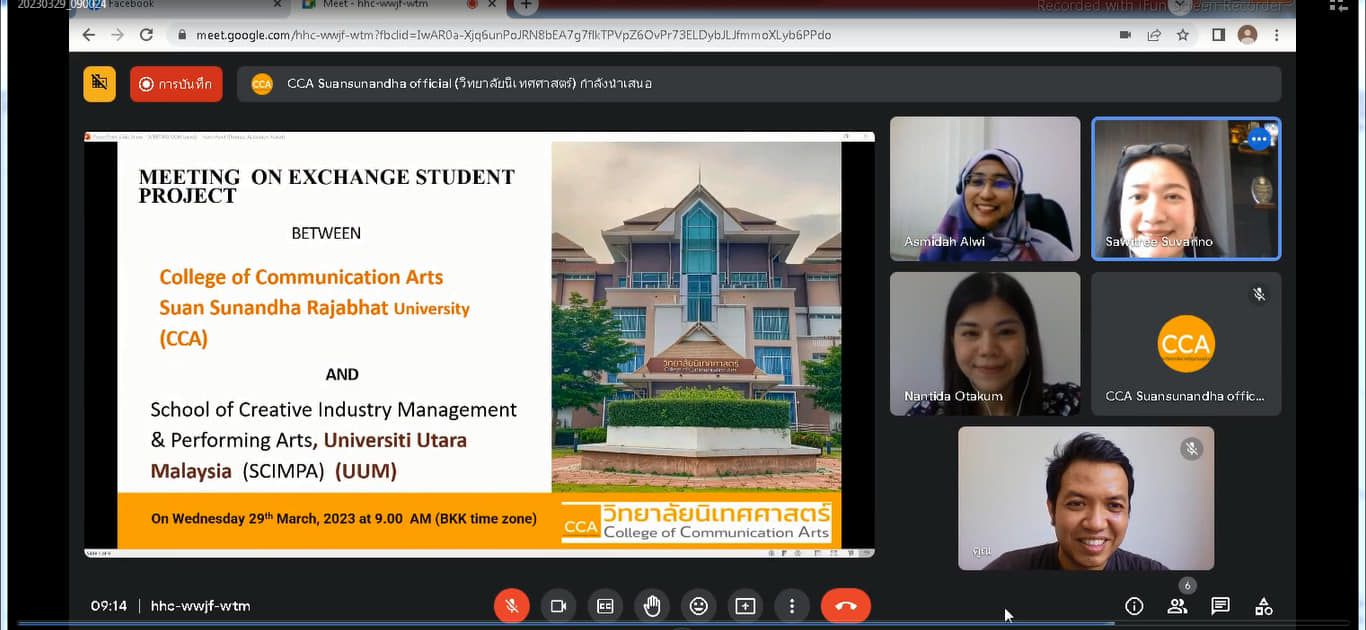1366x630 pixels.
Task: Show the participants people panel
Action: pos(1177,606)
